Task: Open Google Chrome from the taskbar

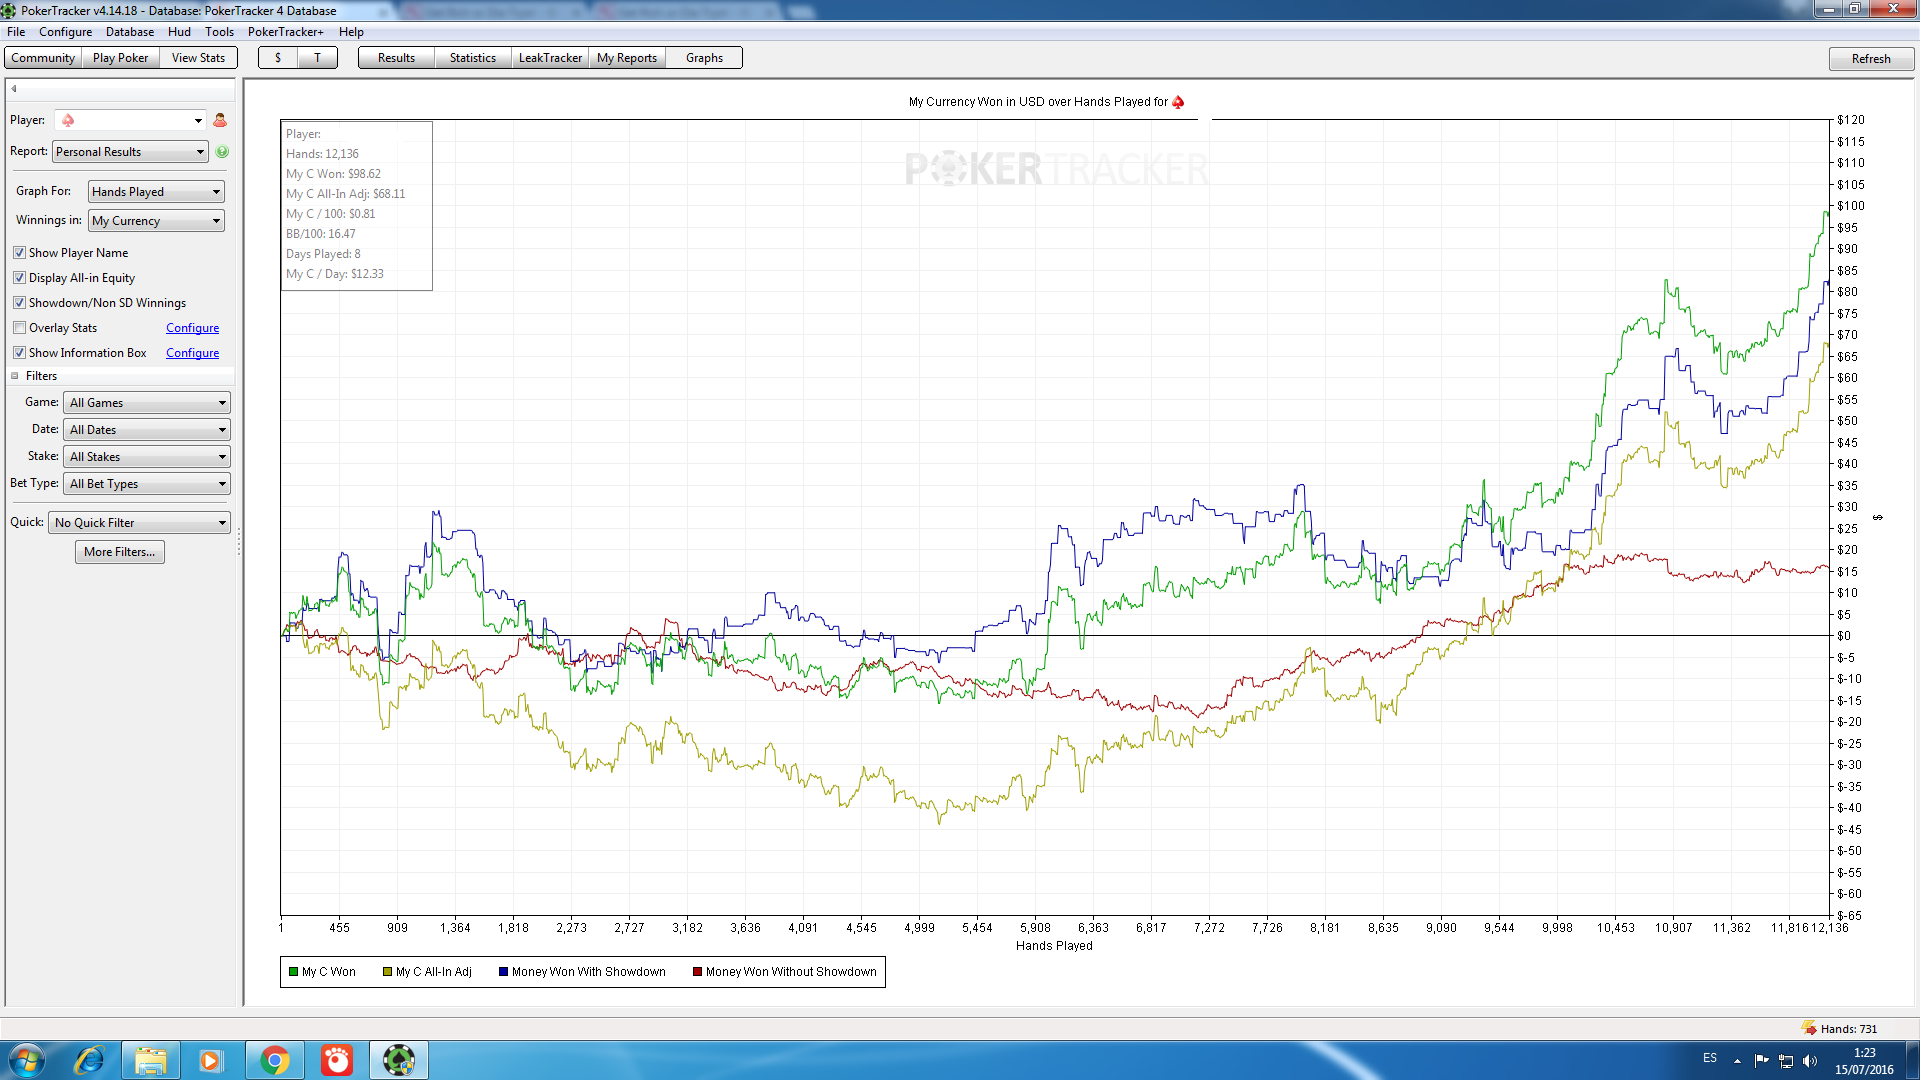Action: (275, 1060)
